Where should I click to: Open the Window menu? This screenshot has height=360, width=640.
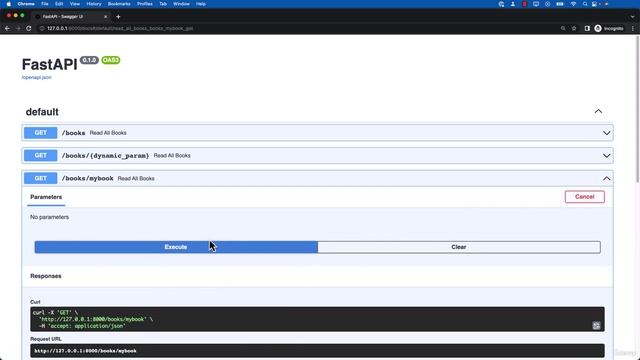[181, 4]
